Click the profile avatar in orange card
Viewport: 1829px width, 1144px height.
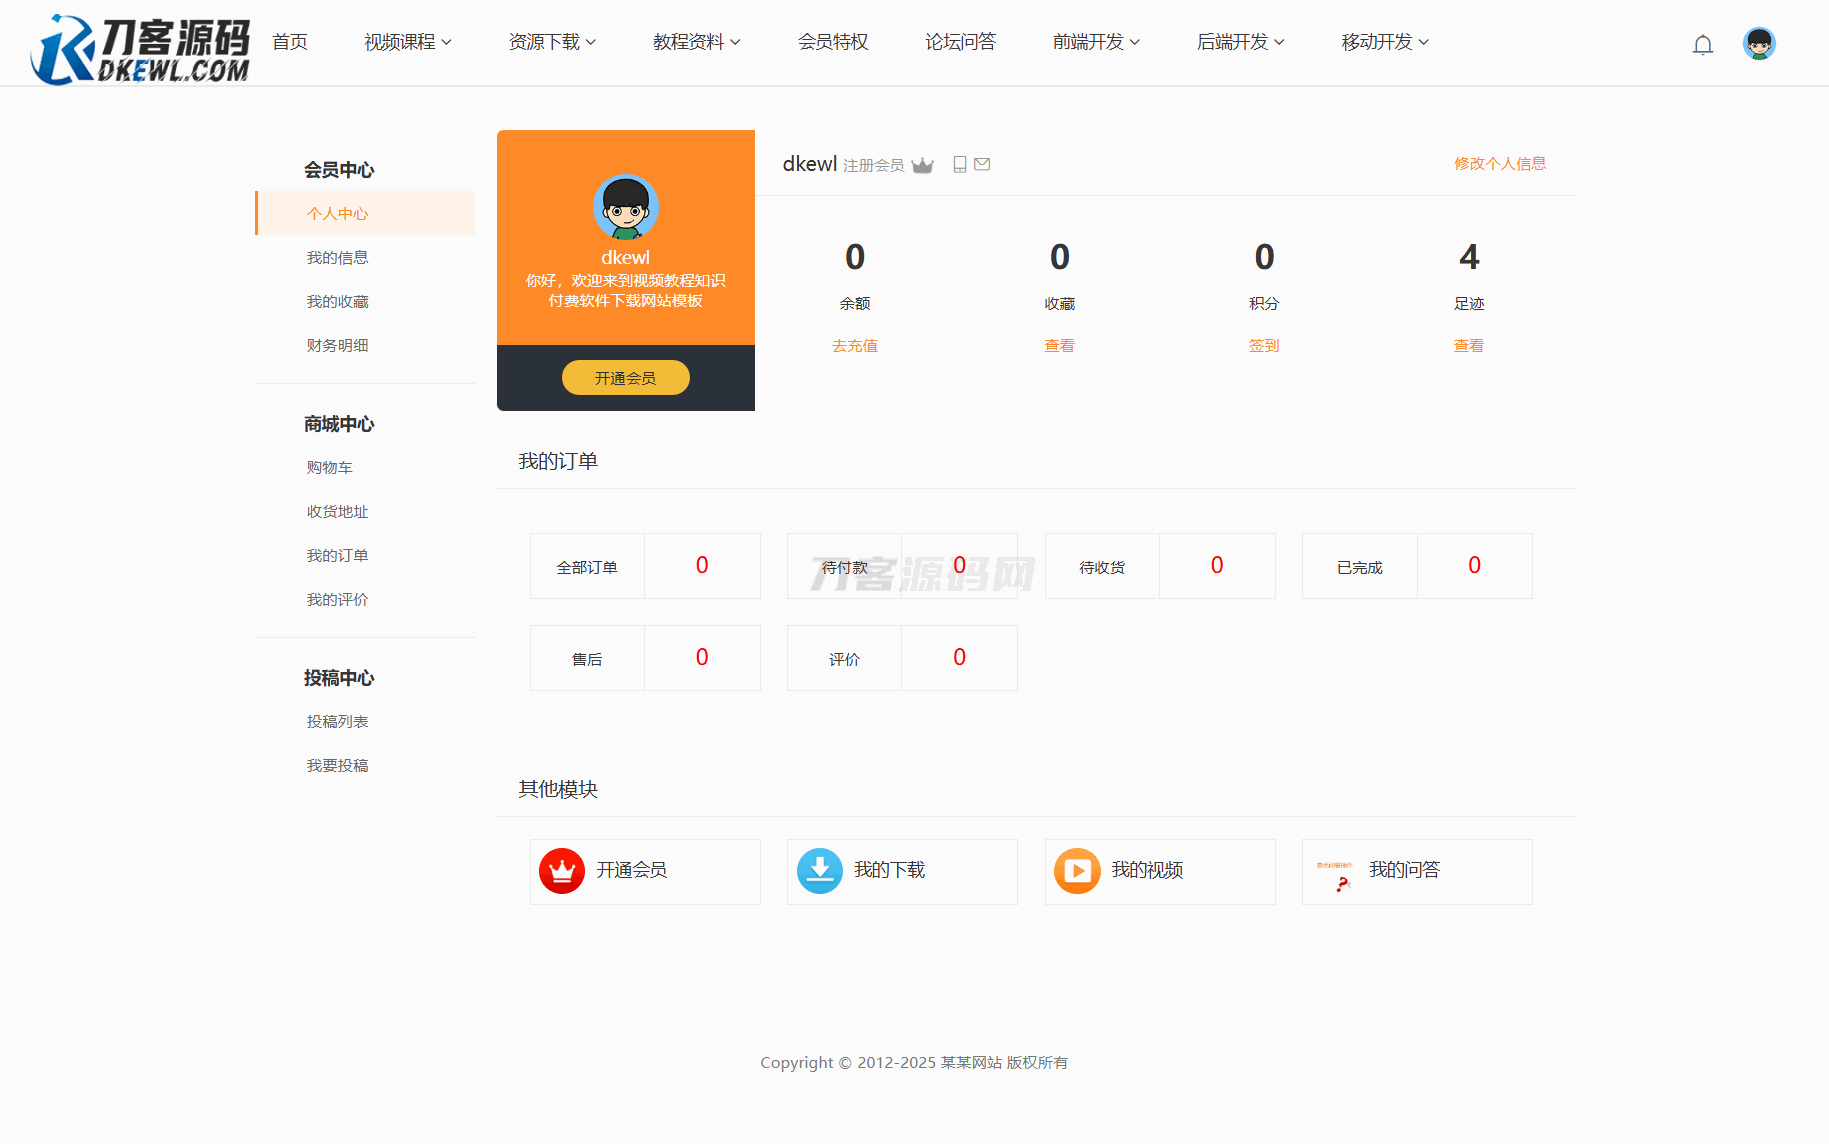(x=625, y=207)
